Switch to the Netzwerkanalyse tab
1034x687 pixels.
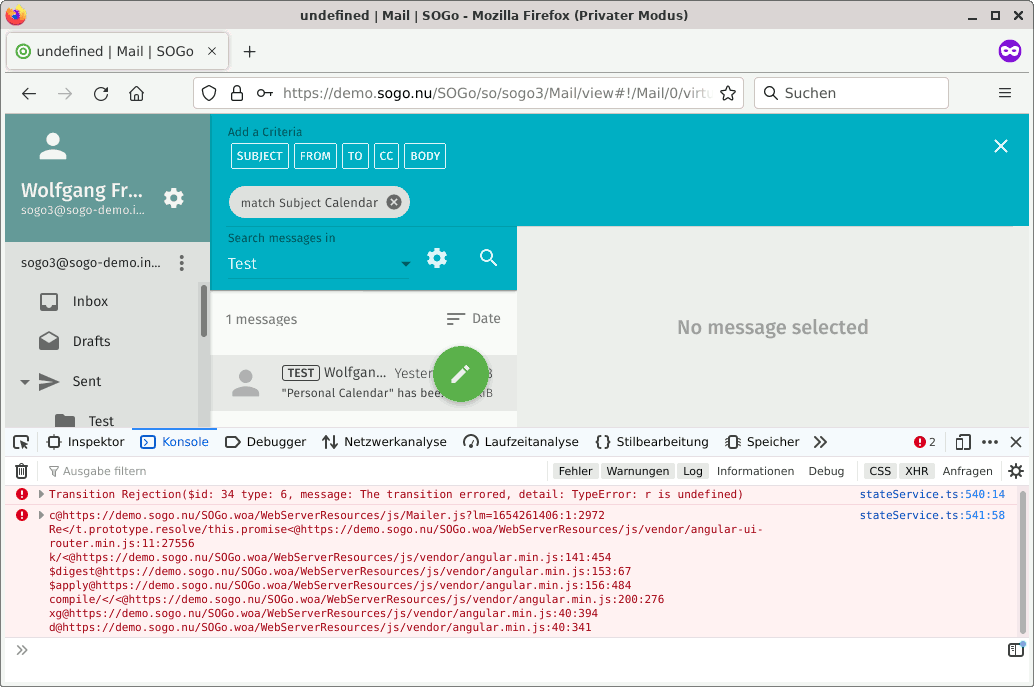(385, 442)
